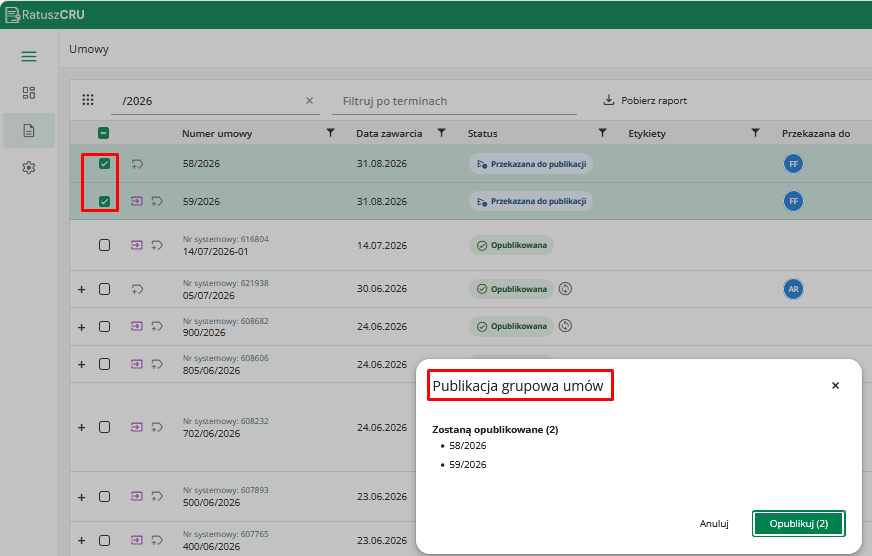Viewport: 872px width, 556px height.
Task: Click Anuluj in the publication dialog
Action: pyautogui.click(x=714, y=524)
